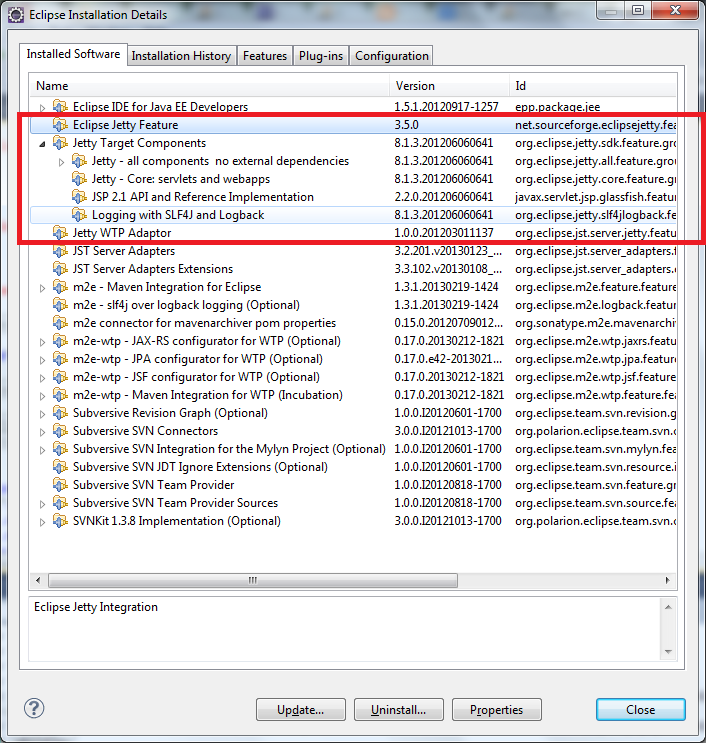706x743 pixels.
Task: Click the Eclipse IDE for Java EE feature icon
Action: tap(60, 107)
